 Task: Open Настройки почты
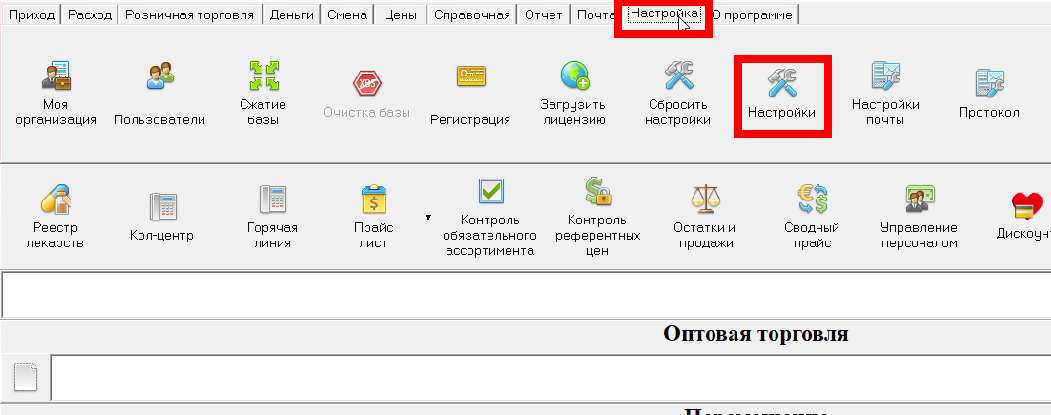pyautogui.click(x=885, y=93)
